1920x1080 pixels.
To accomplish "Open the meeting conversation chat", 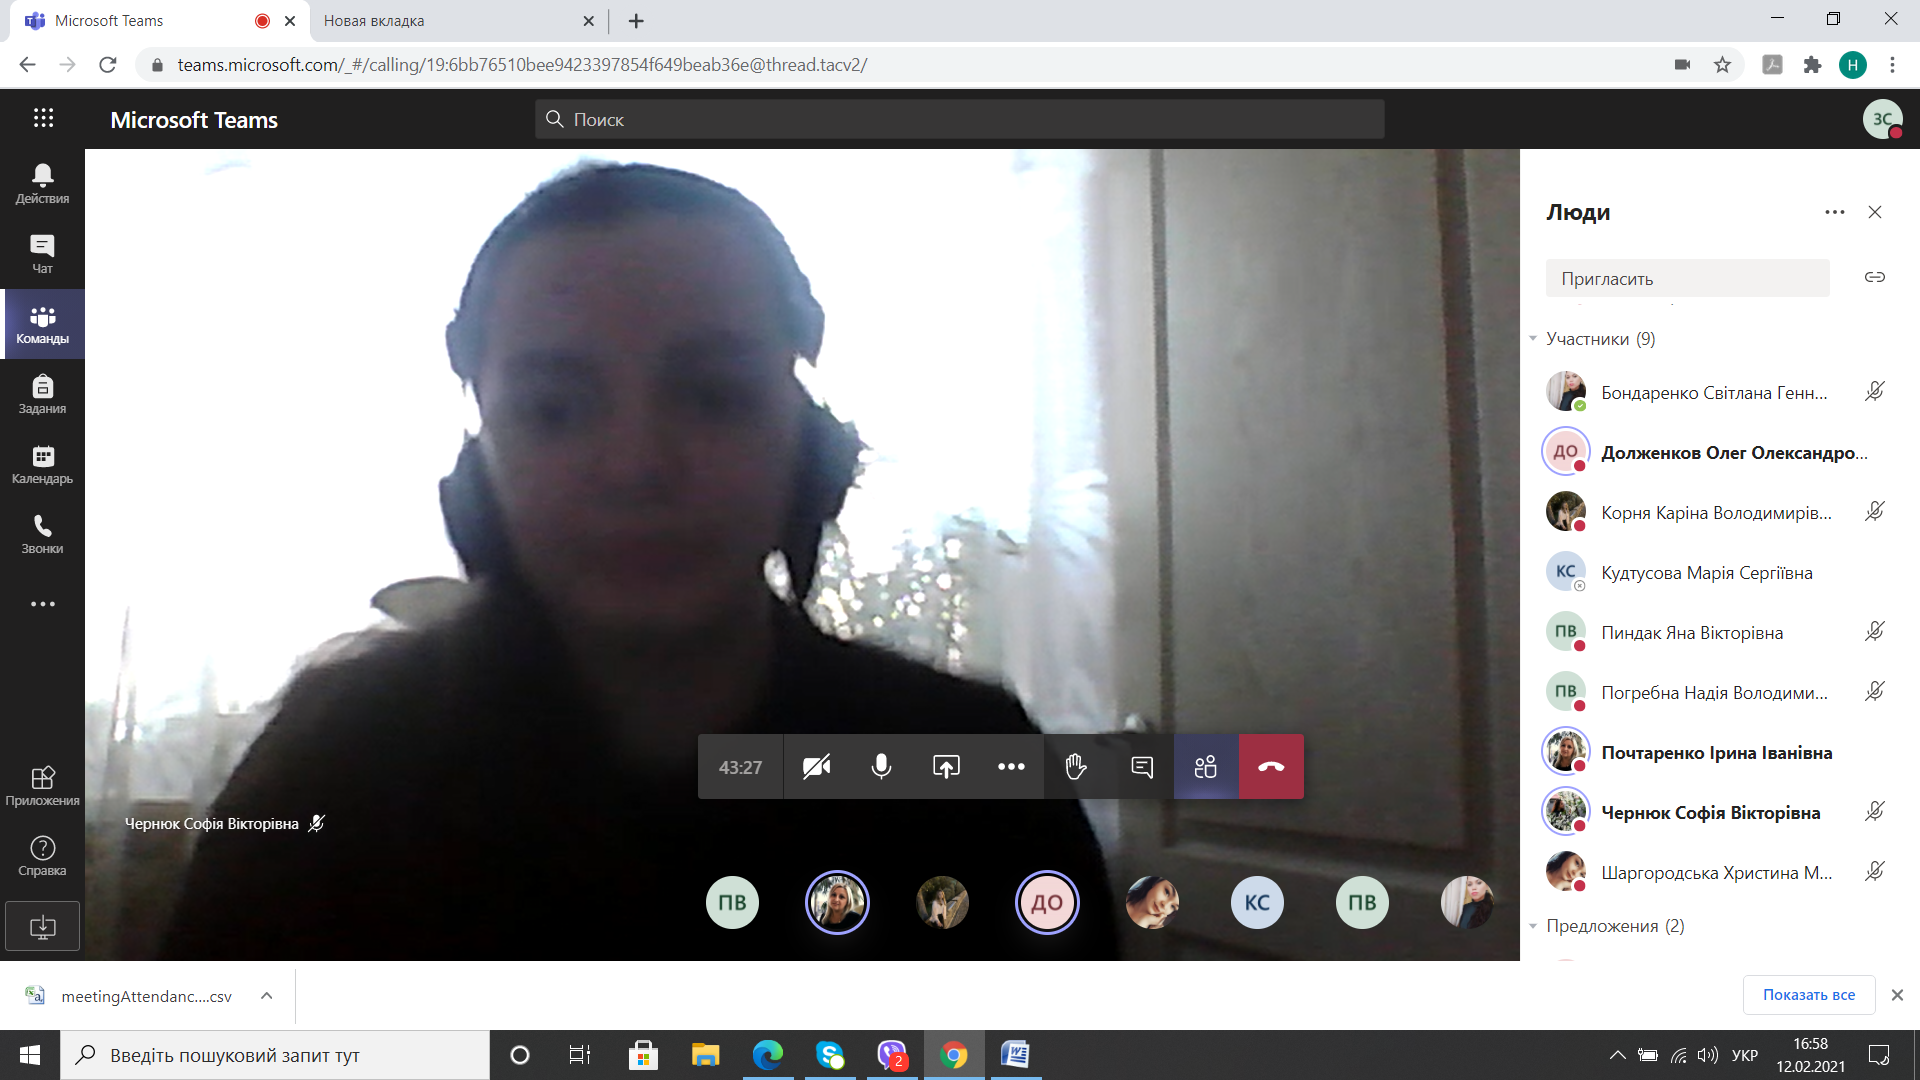I will tap(1141, 767).
